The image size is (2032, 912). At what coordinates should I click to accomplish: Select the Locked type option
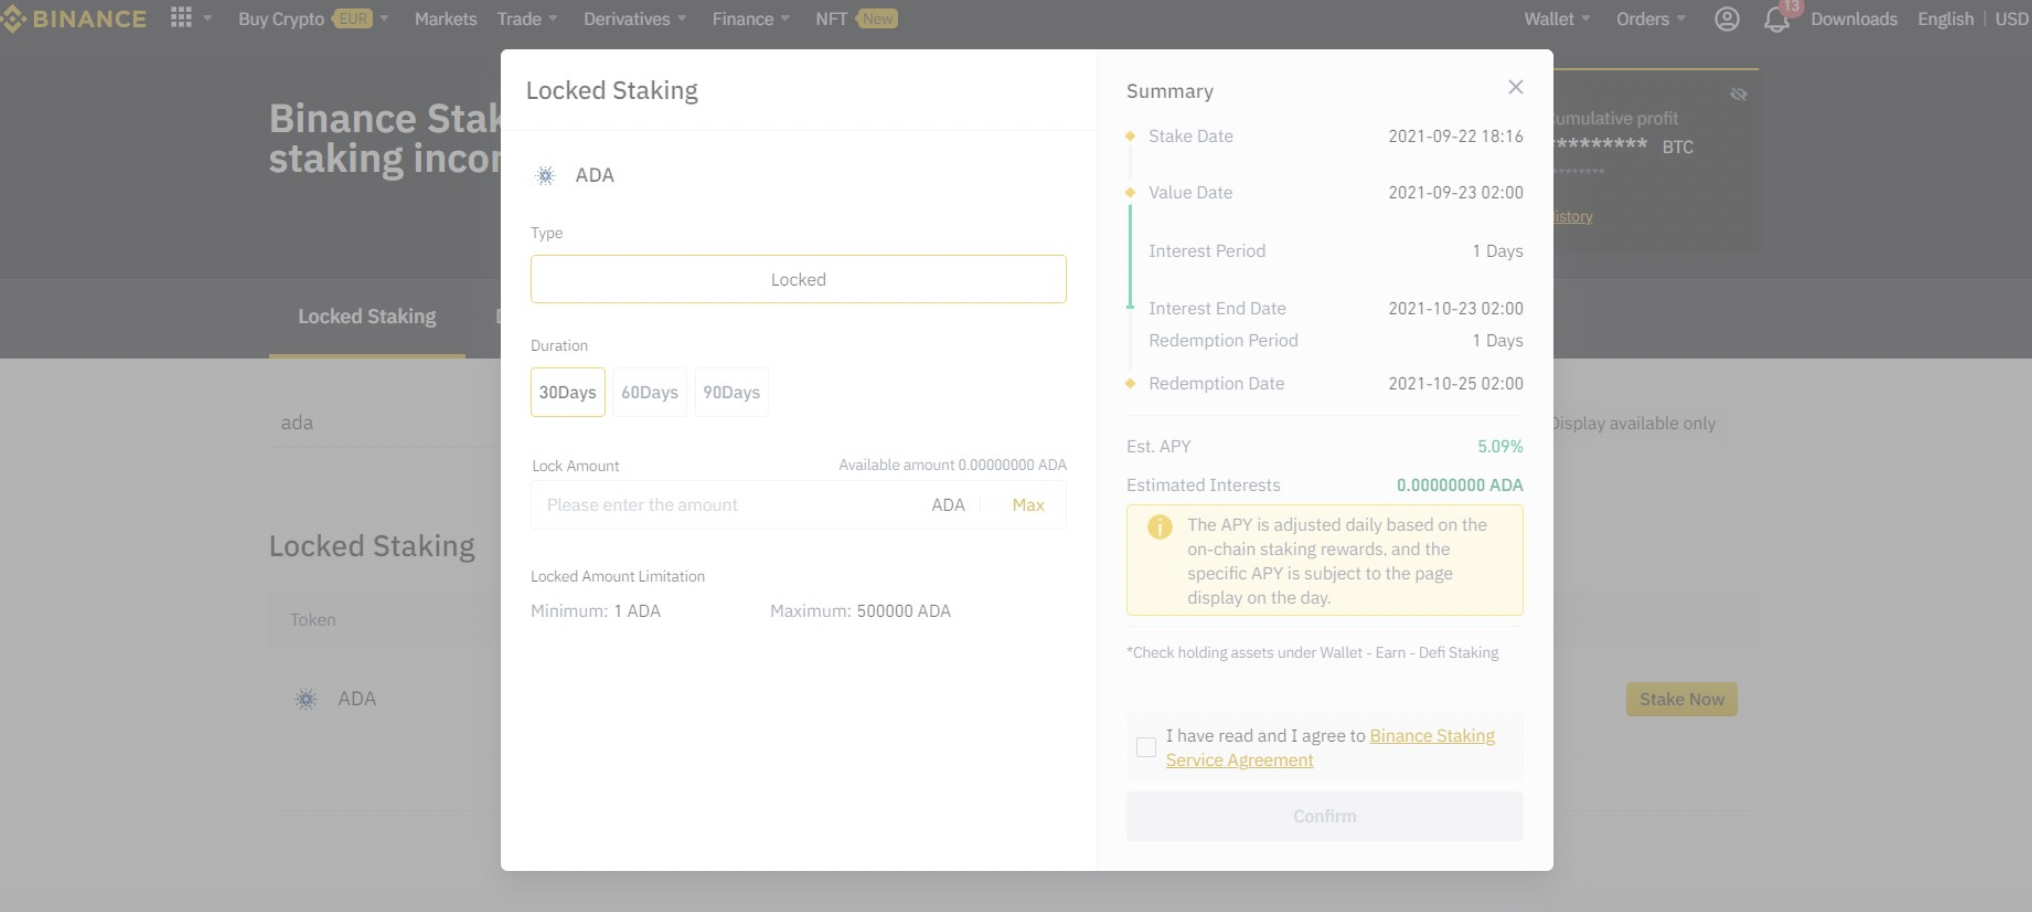pos(798,279)
